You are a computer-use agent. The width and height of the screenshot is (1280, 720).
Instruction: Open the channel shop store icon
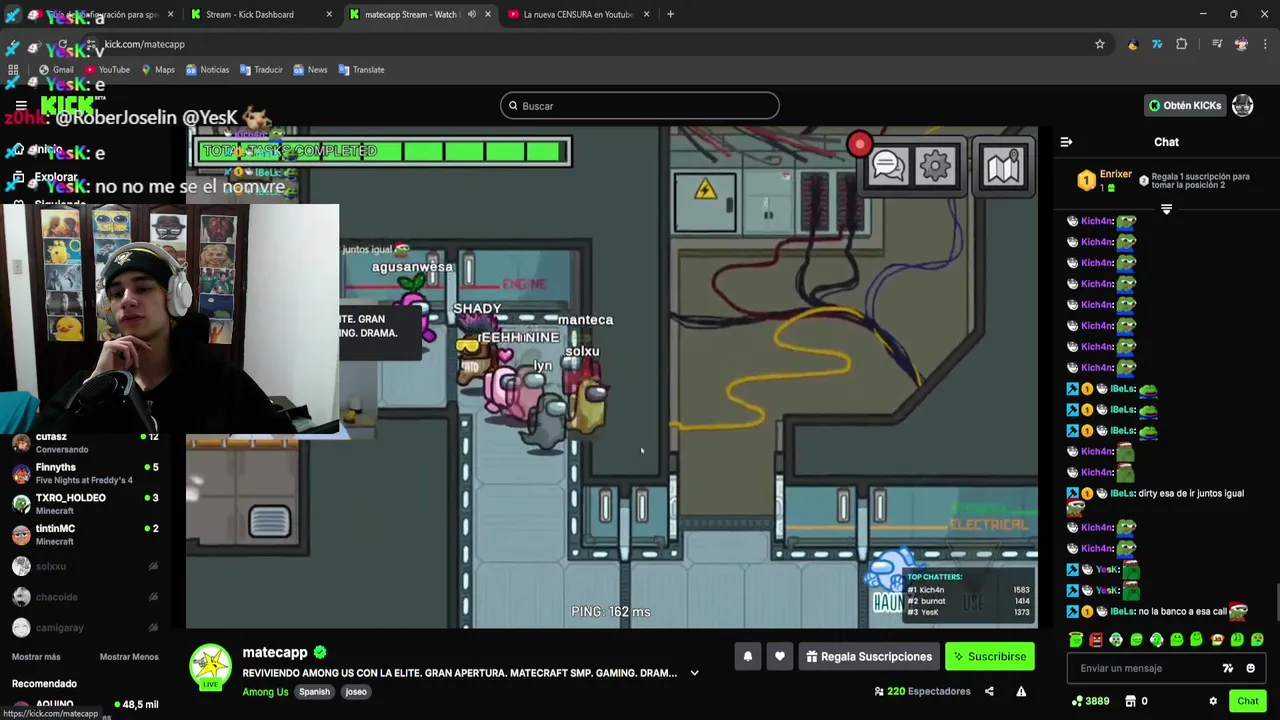coord(1130,701)
